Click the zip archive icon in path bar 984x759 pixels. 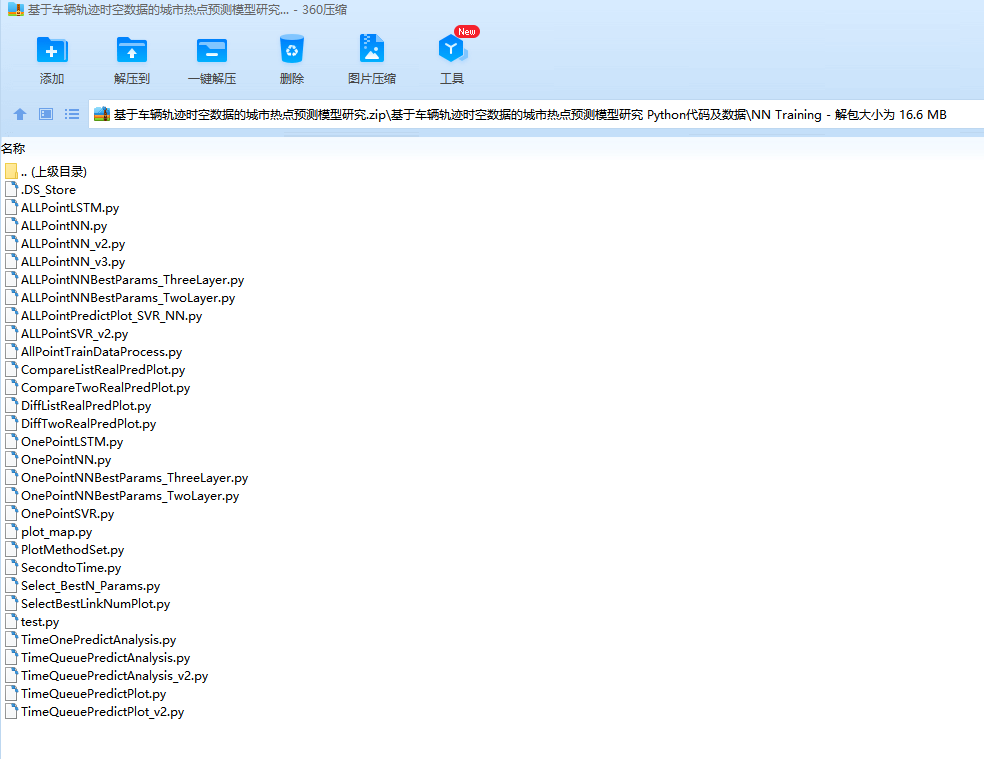tap(102, 114)
